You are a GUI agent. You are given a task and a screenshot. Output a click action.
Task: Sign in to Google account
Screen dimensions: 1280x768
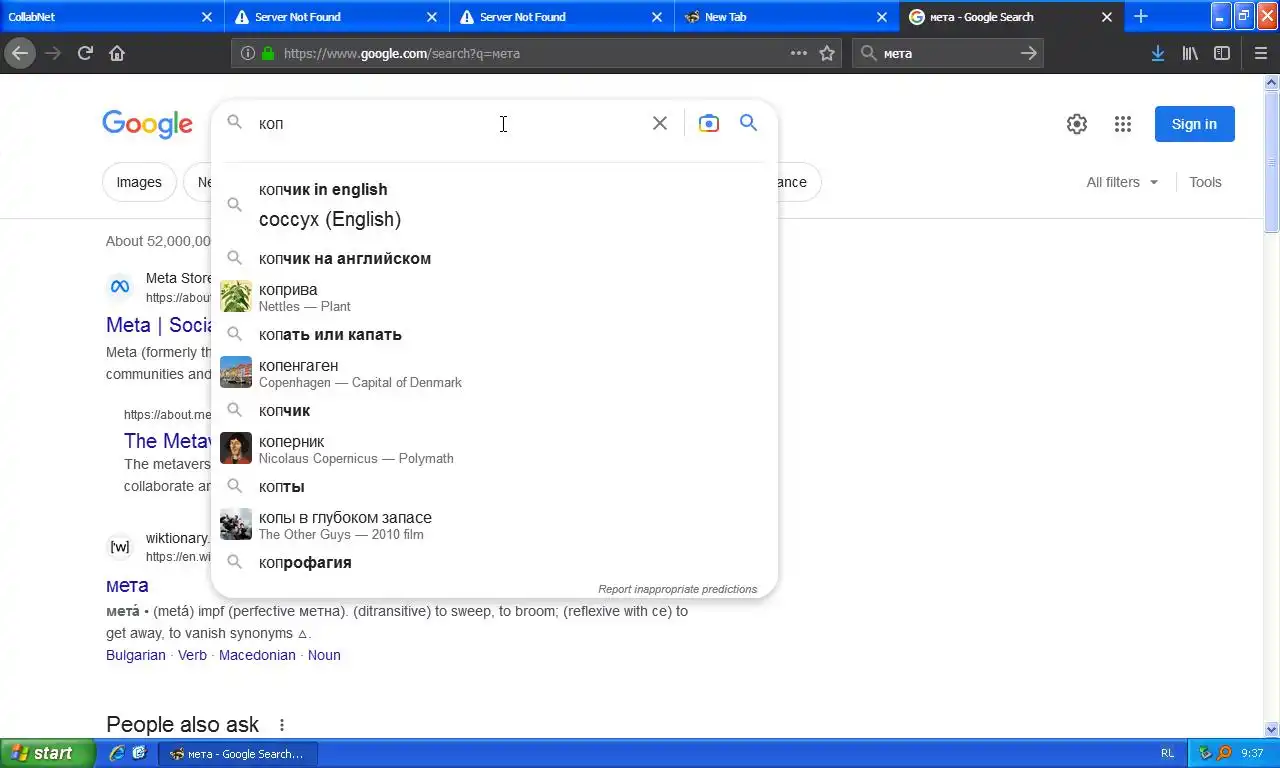click(1194, 124)
